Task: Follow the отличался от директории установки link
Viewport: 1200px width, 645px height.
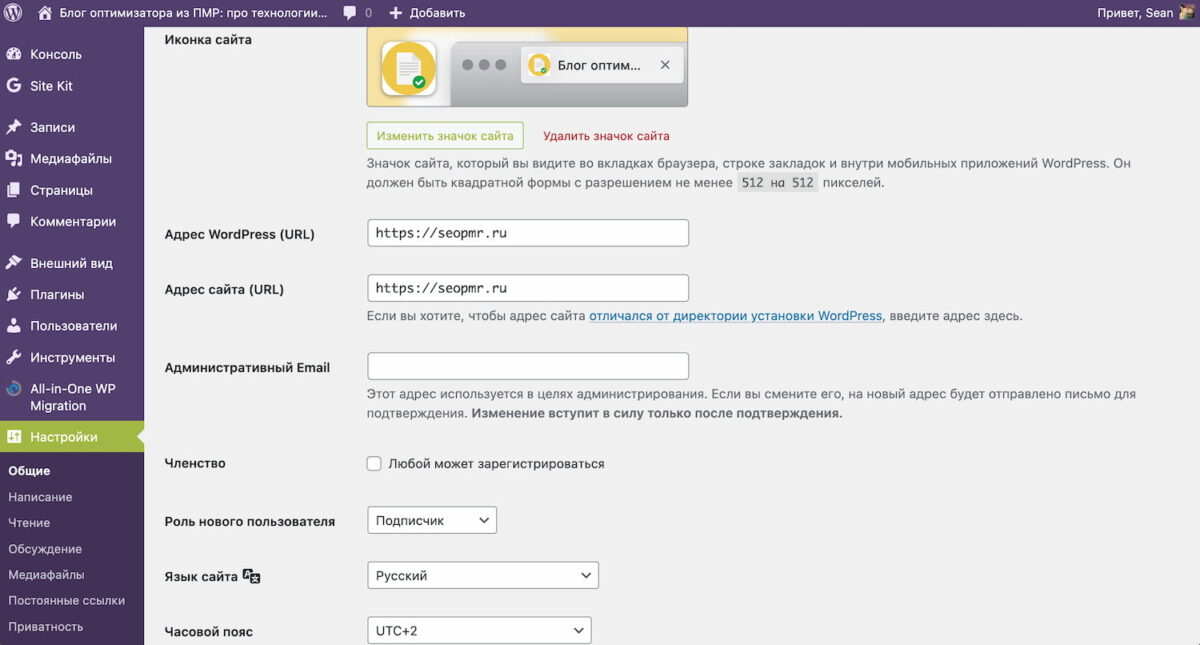Action: click(x=735, y=316)
